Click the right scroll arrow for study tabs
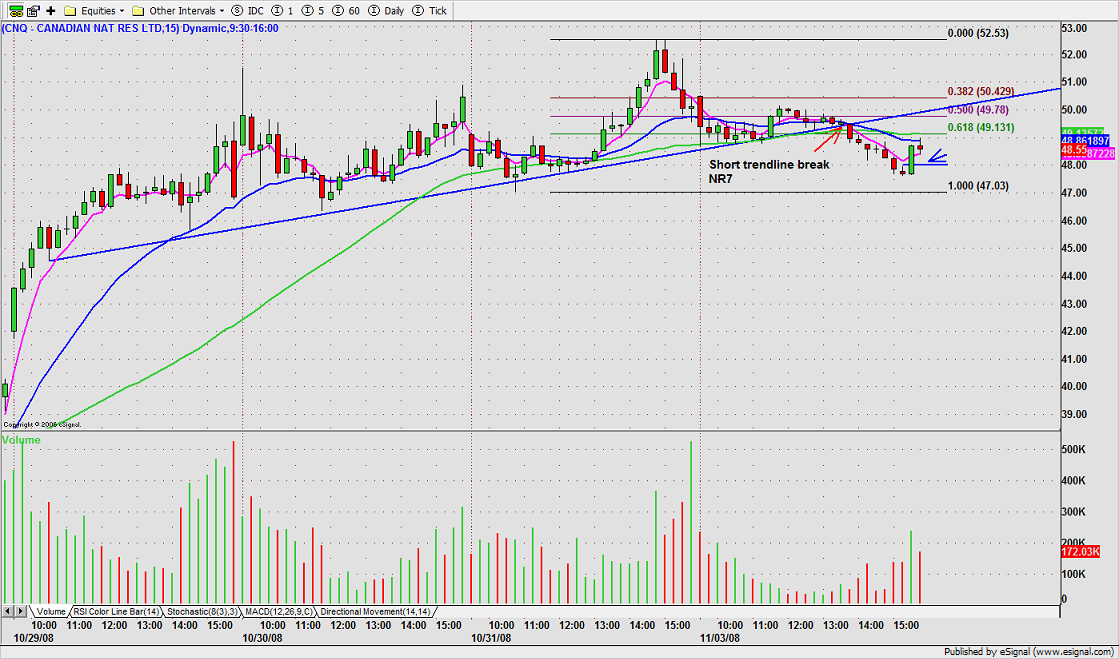The height and width of the screenshot is (659, 1119). (x=21, y=612)
